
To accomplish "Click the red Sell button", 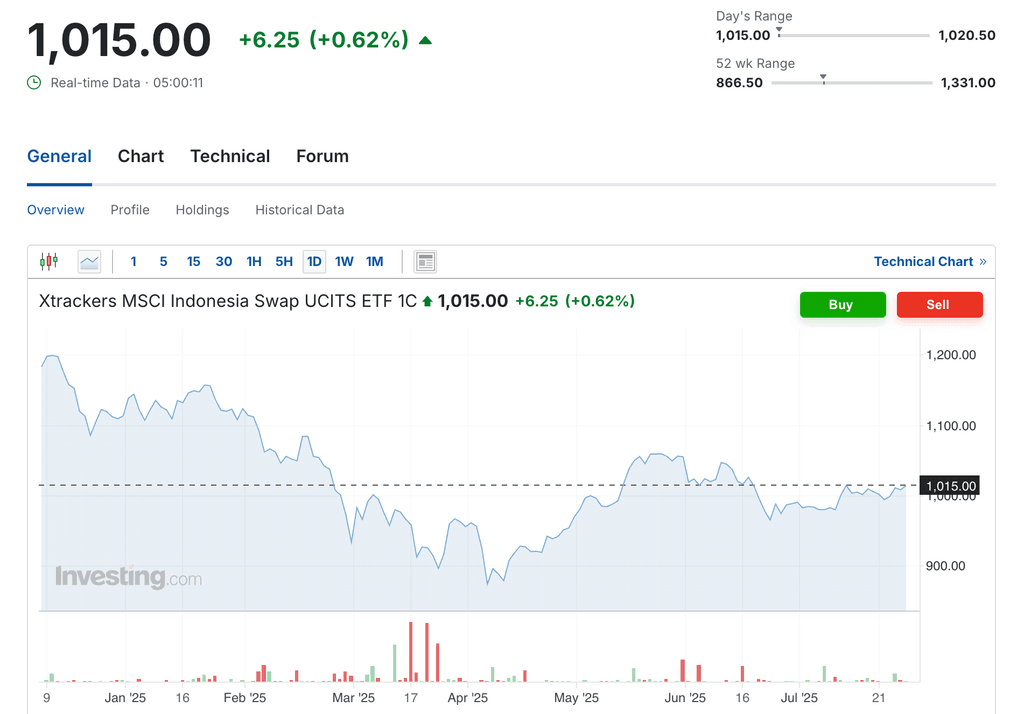I will (939, 304).
